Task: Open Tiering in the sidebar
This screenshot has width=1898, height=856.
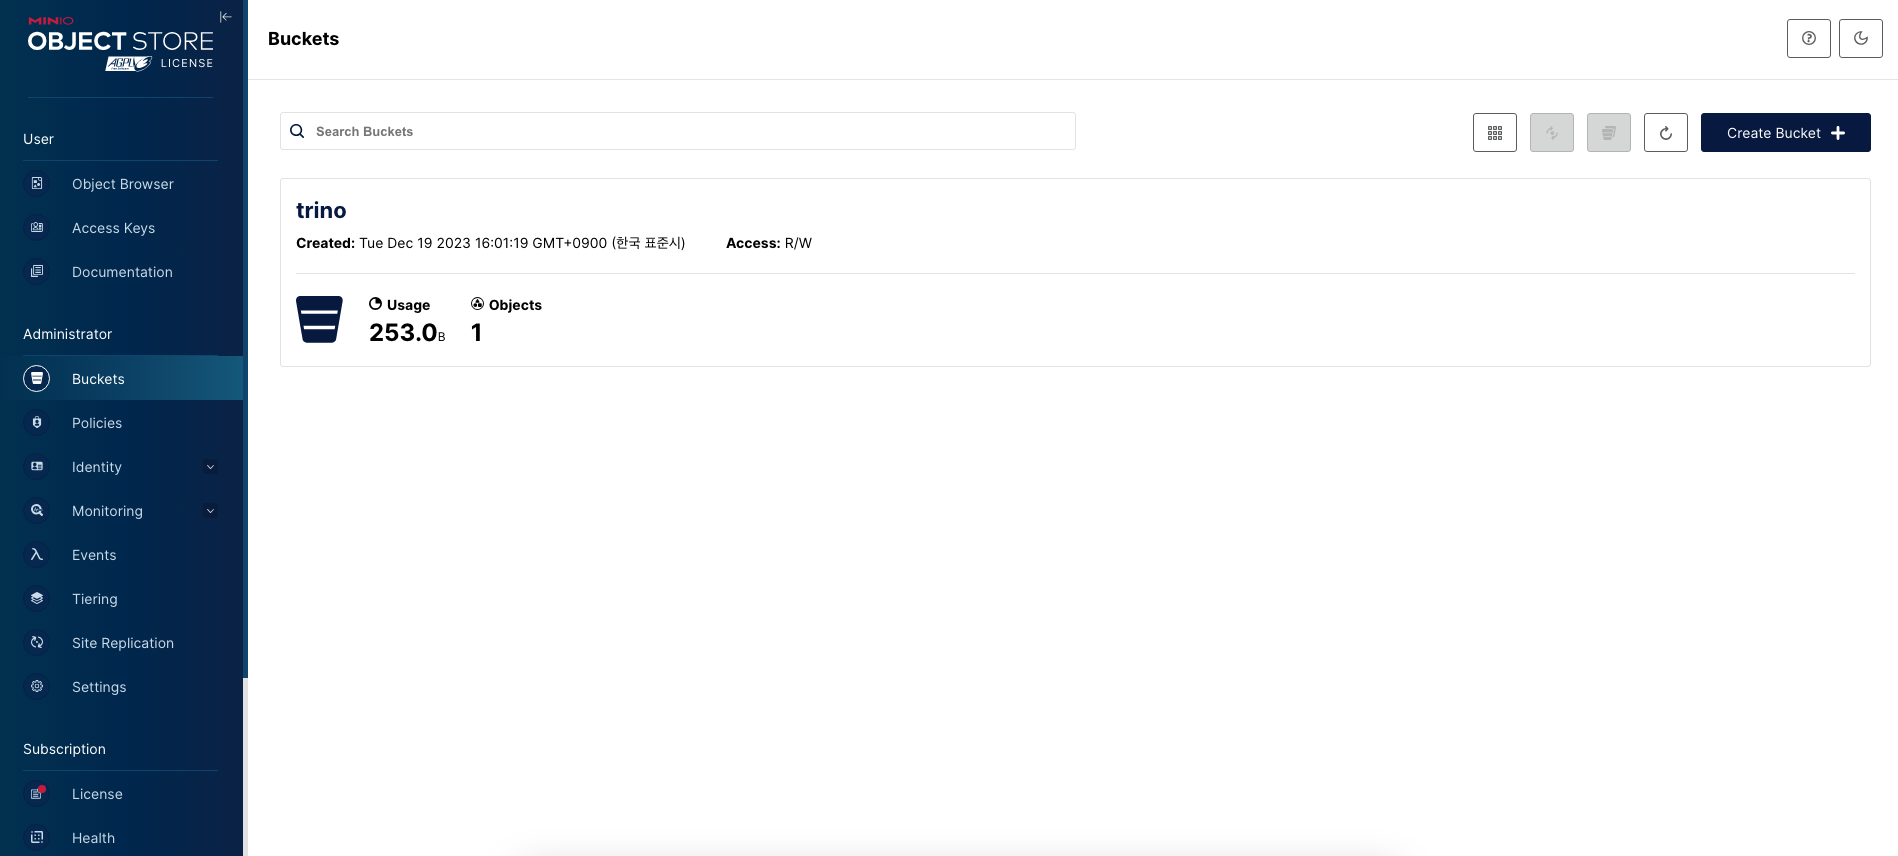Action: pyautogui.click(x=121, y=599)
